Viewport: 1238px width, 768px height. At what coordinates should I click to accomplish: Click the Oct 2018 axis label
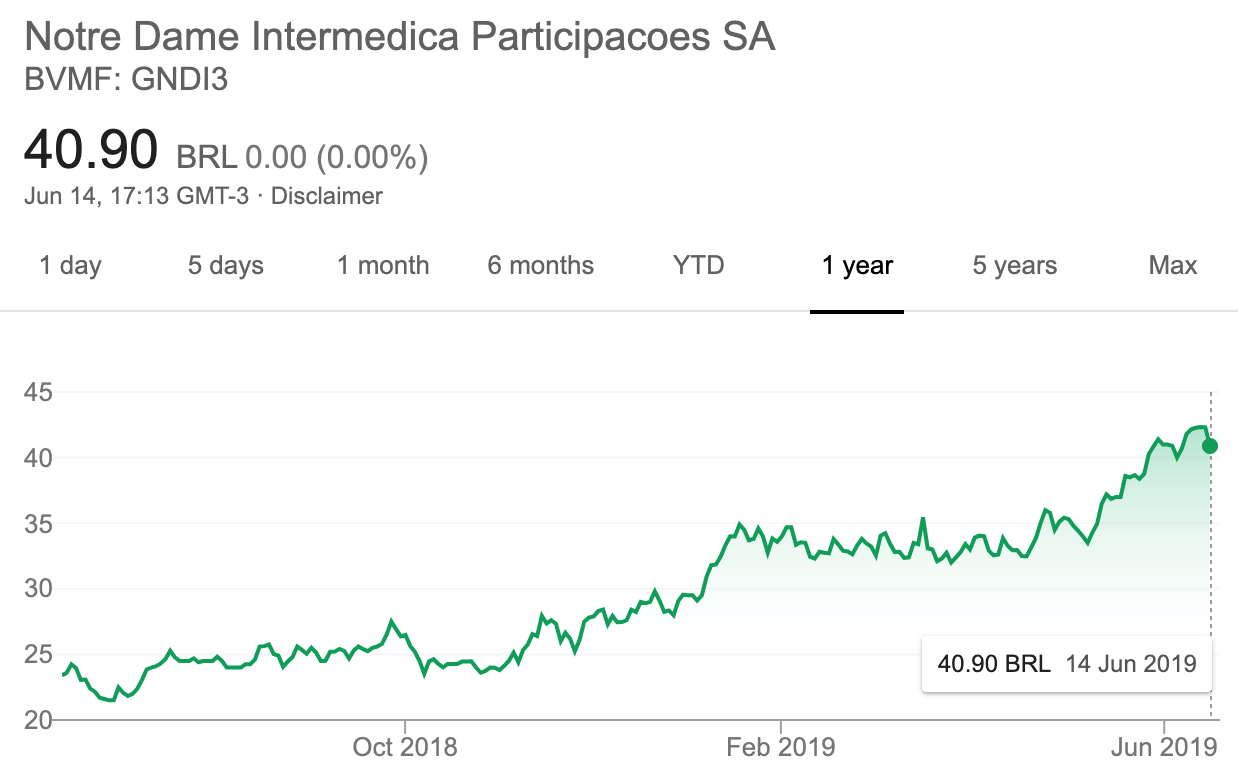(406, 746)
